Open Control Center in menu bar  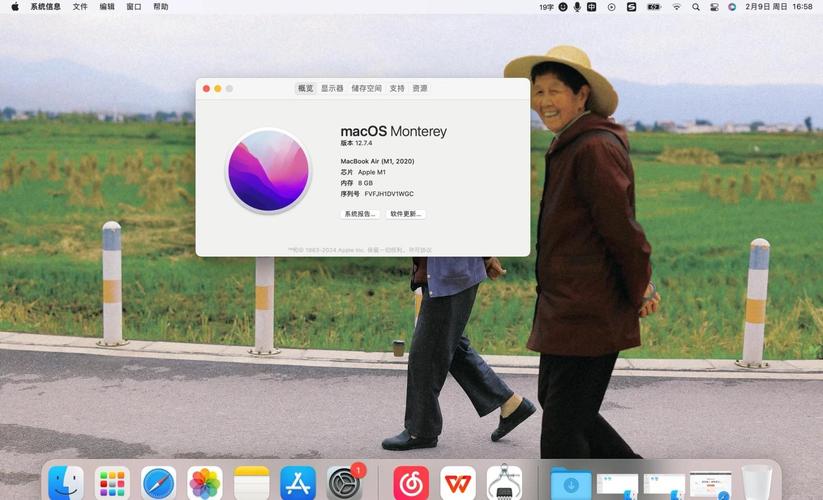click(x=715, y=7)
